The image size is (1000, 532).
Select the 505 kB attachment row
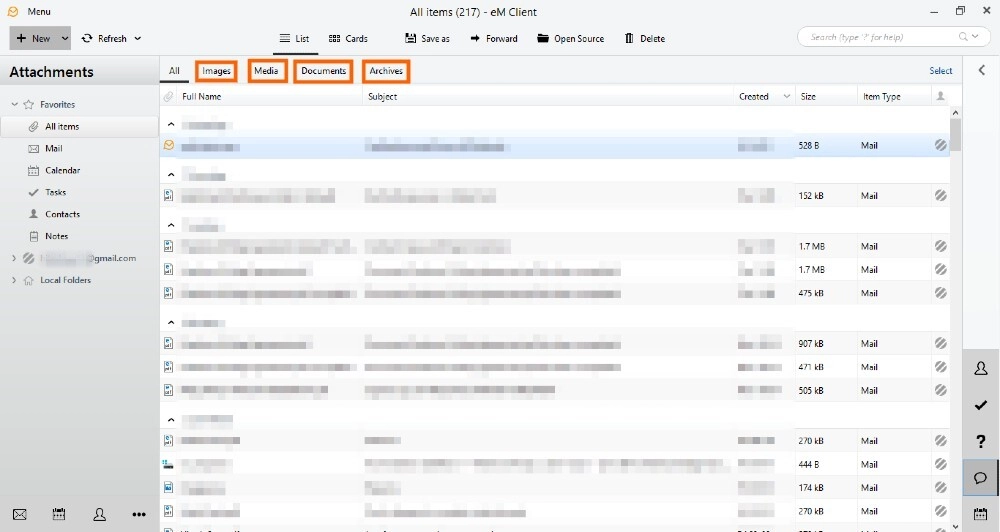[555, 390]
